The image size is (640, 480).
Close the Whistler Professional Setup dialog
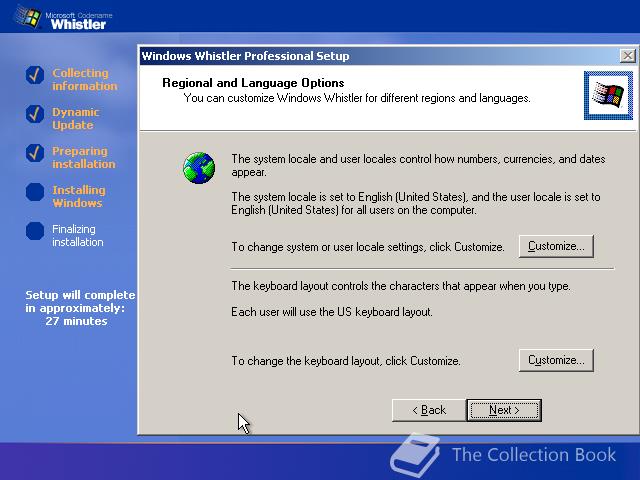627,56
